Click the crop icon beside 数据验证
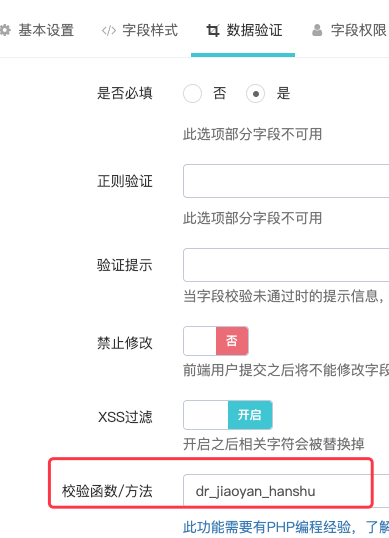 coord(213,31)
